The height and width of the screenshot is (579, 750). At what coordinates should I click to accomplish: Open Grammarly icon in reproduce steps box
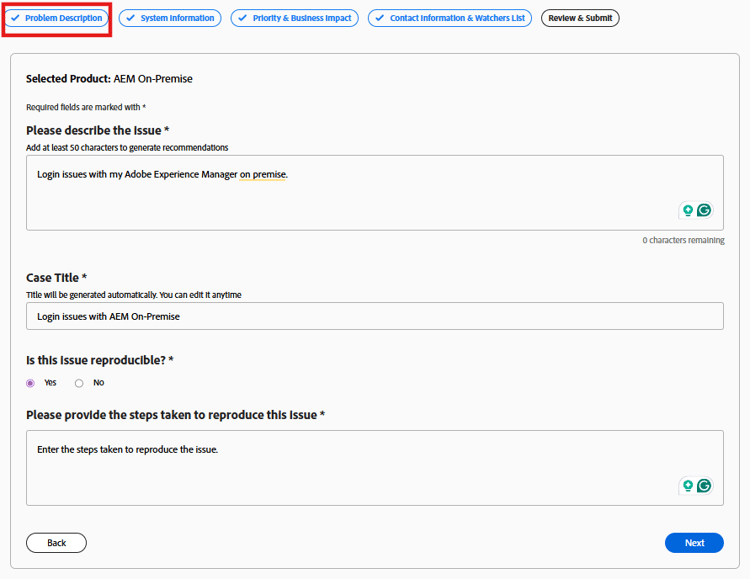click(704, 486)
